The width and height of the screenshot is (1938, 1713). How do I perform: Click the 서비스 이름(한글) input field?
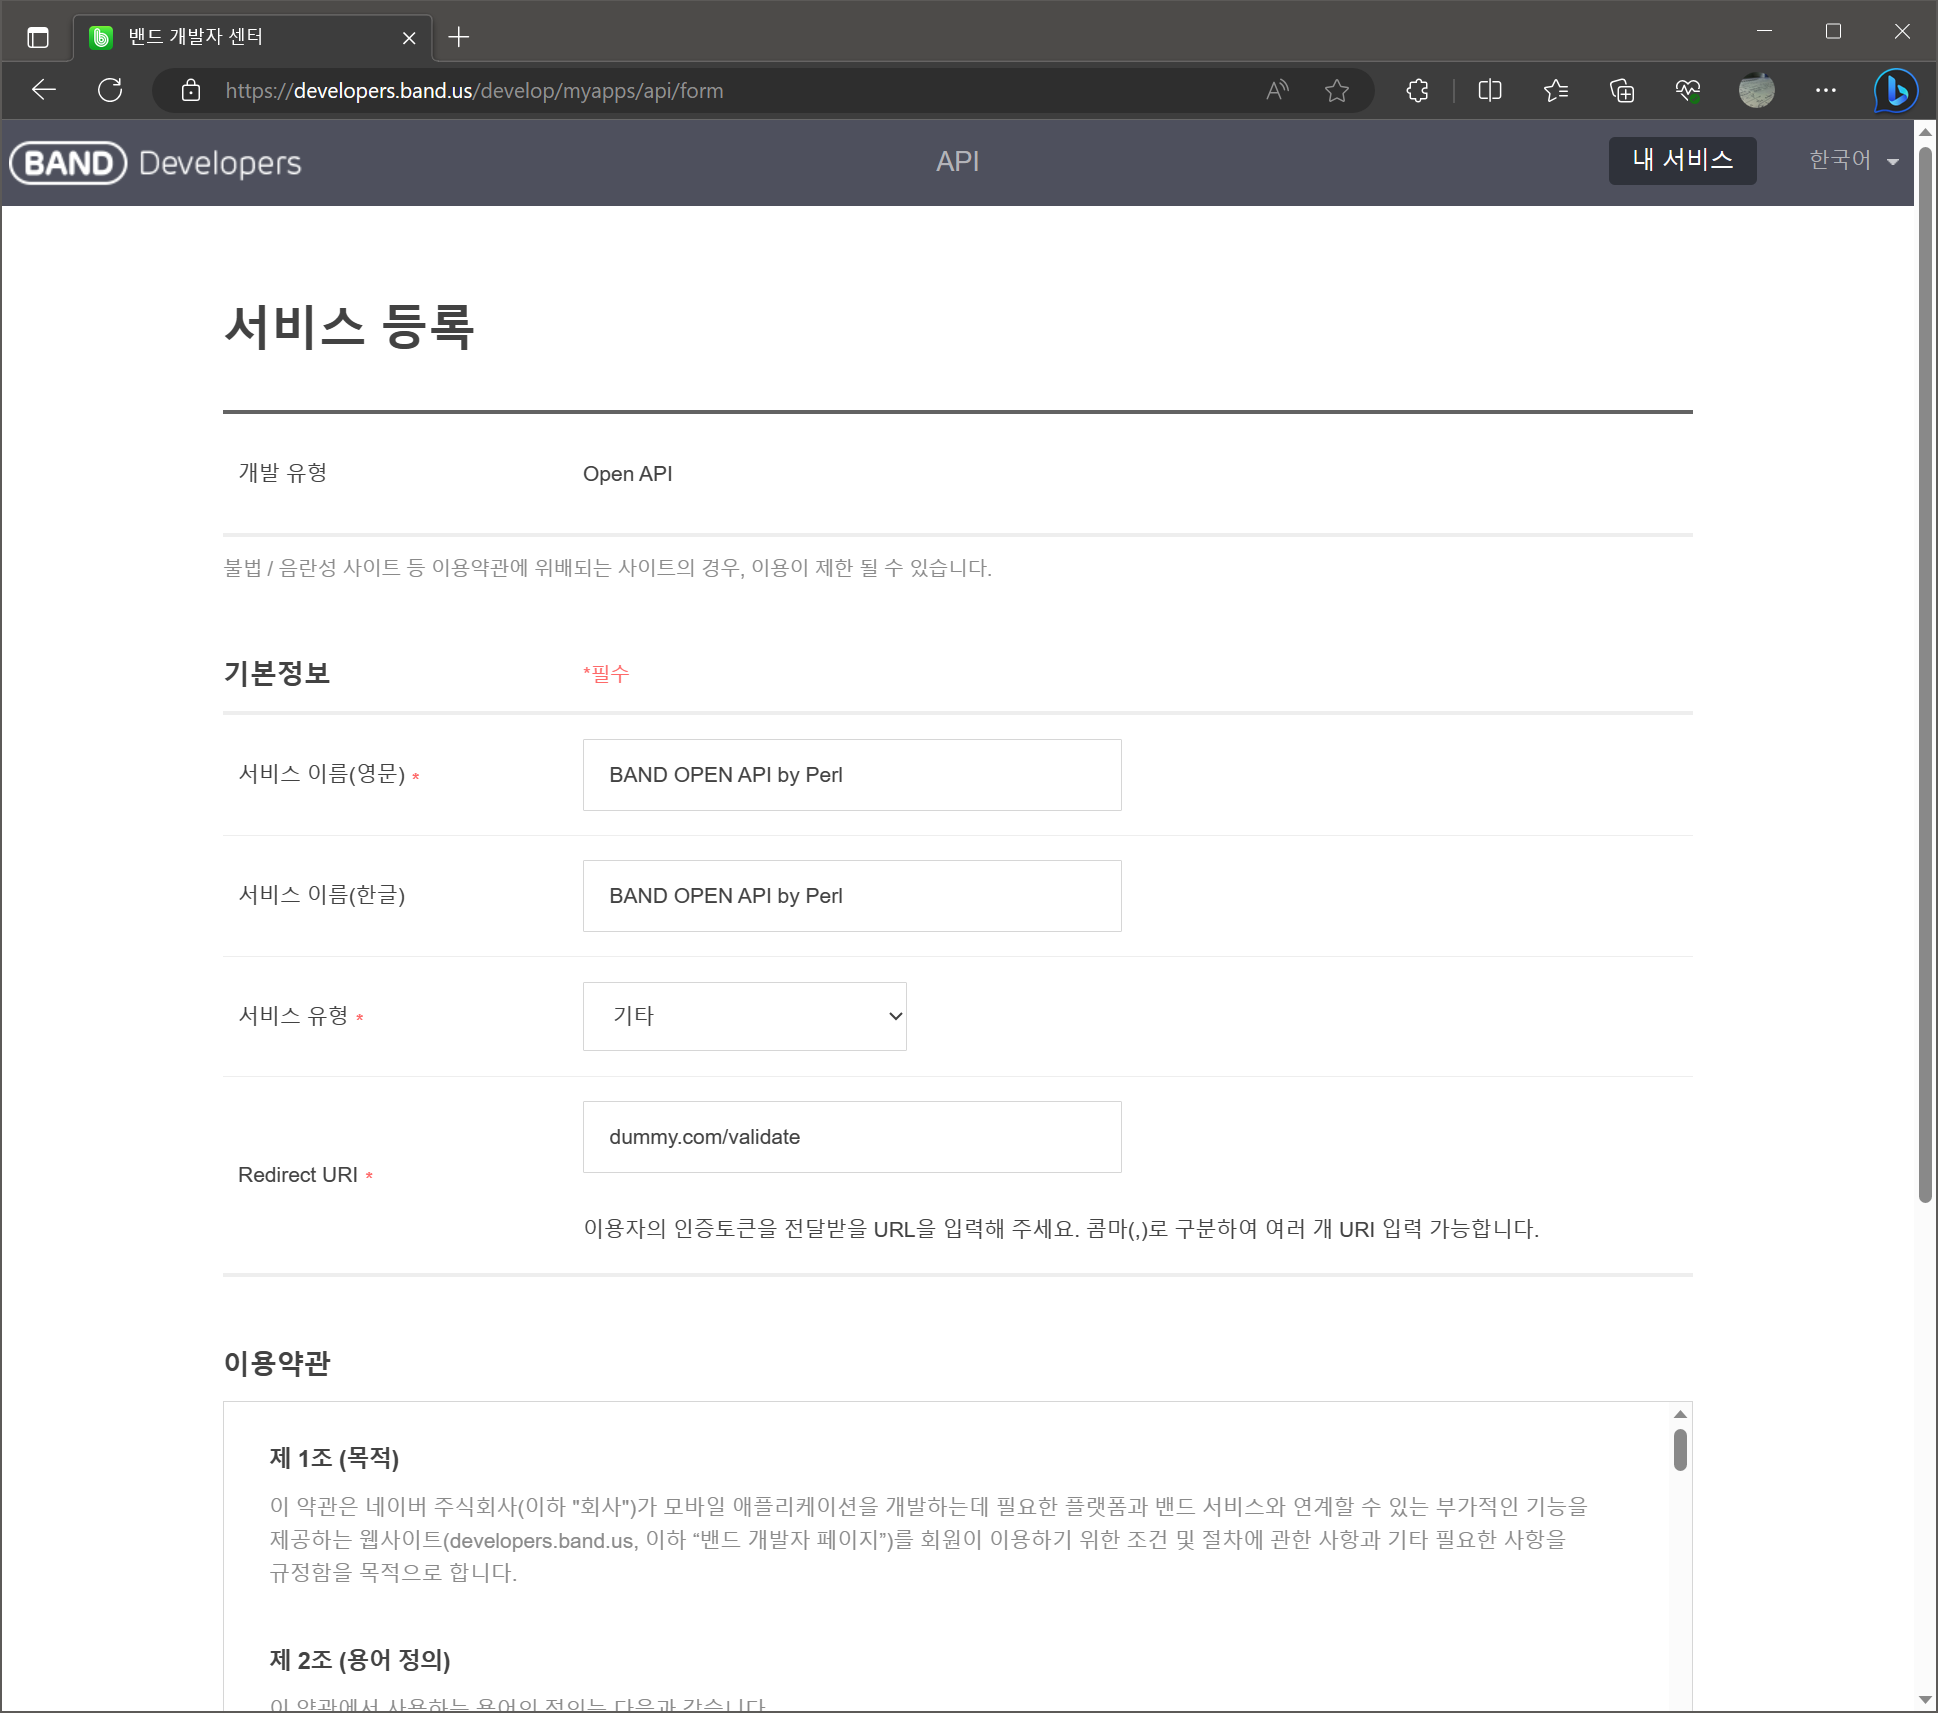(x=852, y=896)
